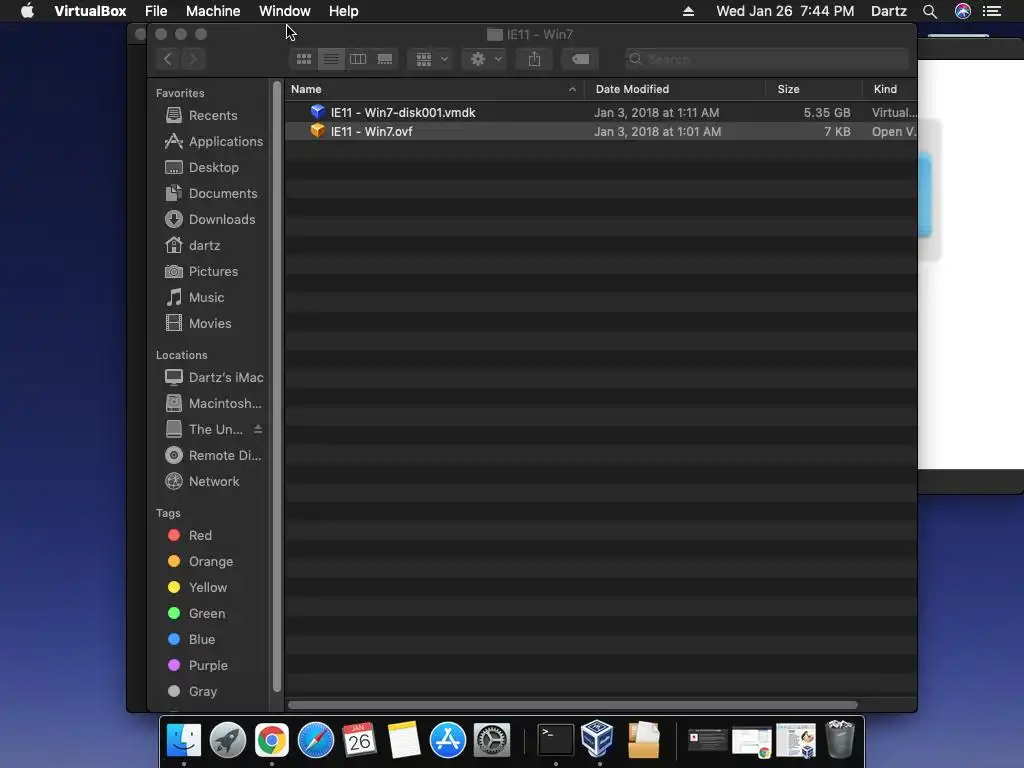Screen dimensions: 1024x768
Task: Select Dartz's iMac location
Action: 214,377
